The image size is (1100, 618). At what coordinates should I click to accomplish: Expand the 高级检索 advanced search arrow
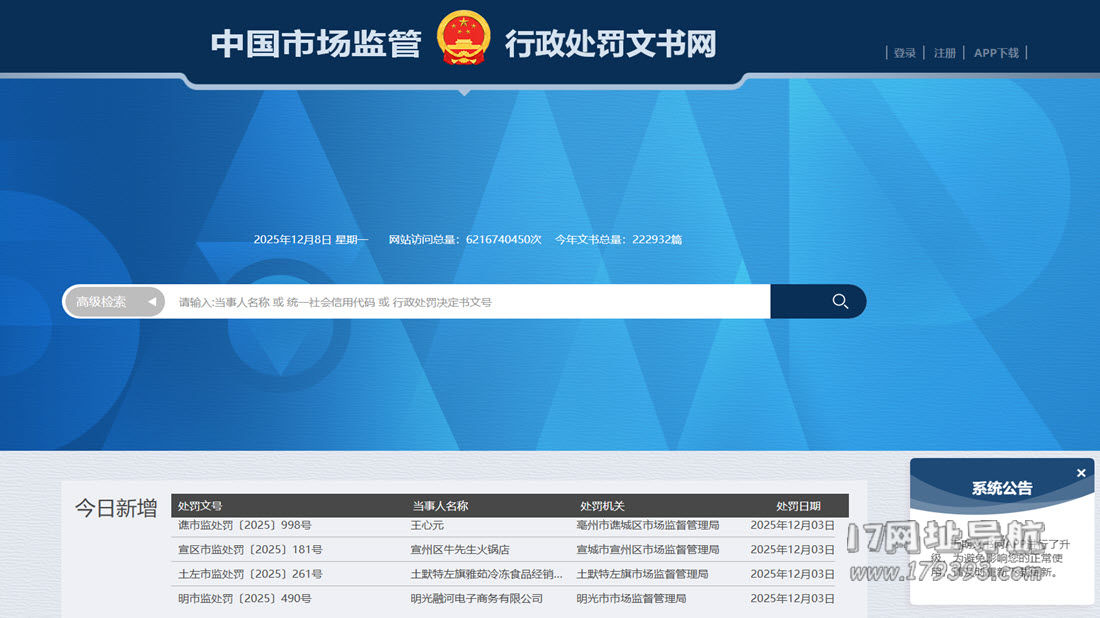pyautogui.click(x=152, y=302)
